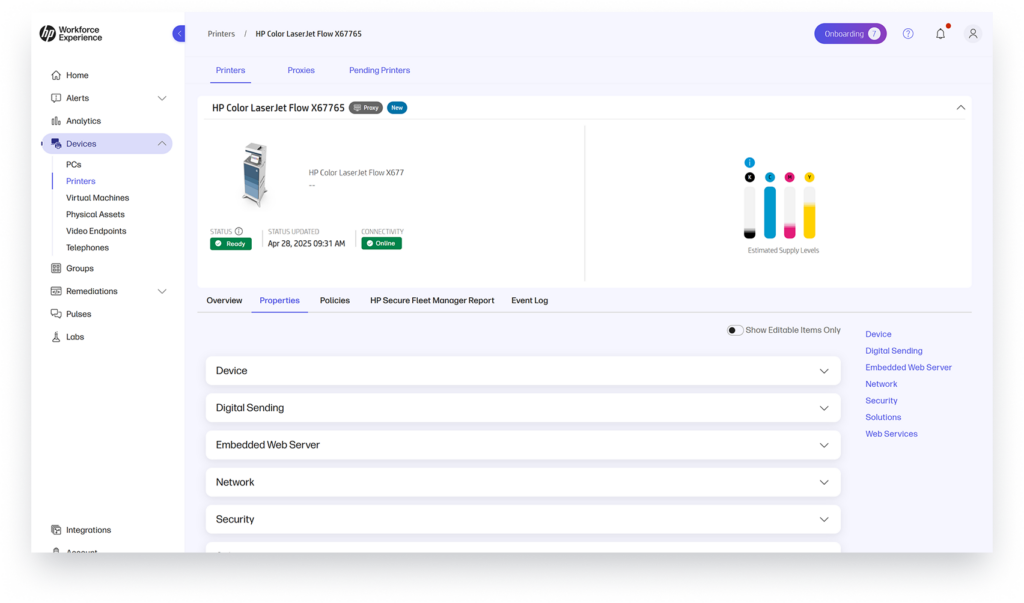The width and height of the screenshot is (1024, 603).
Task: Switch to the Proxies tab
Action: click(301, 71)
